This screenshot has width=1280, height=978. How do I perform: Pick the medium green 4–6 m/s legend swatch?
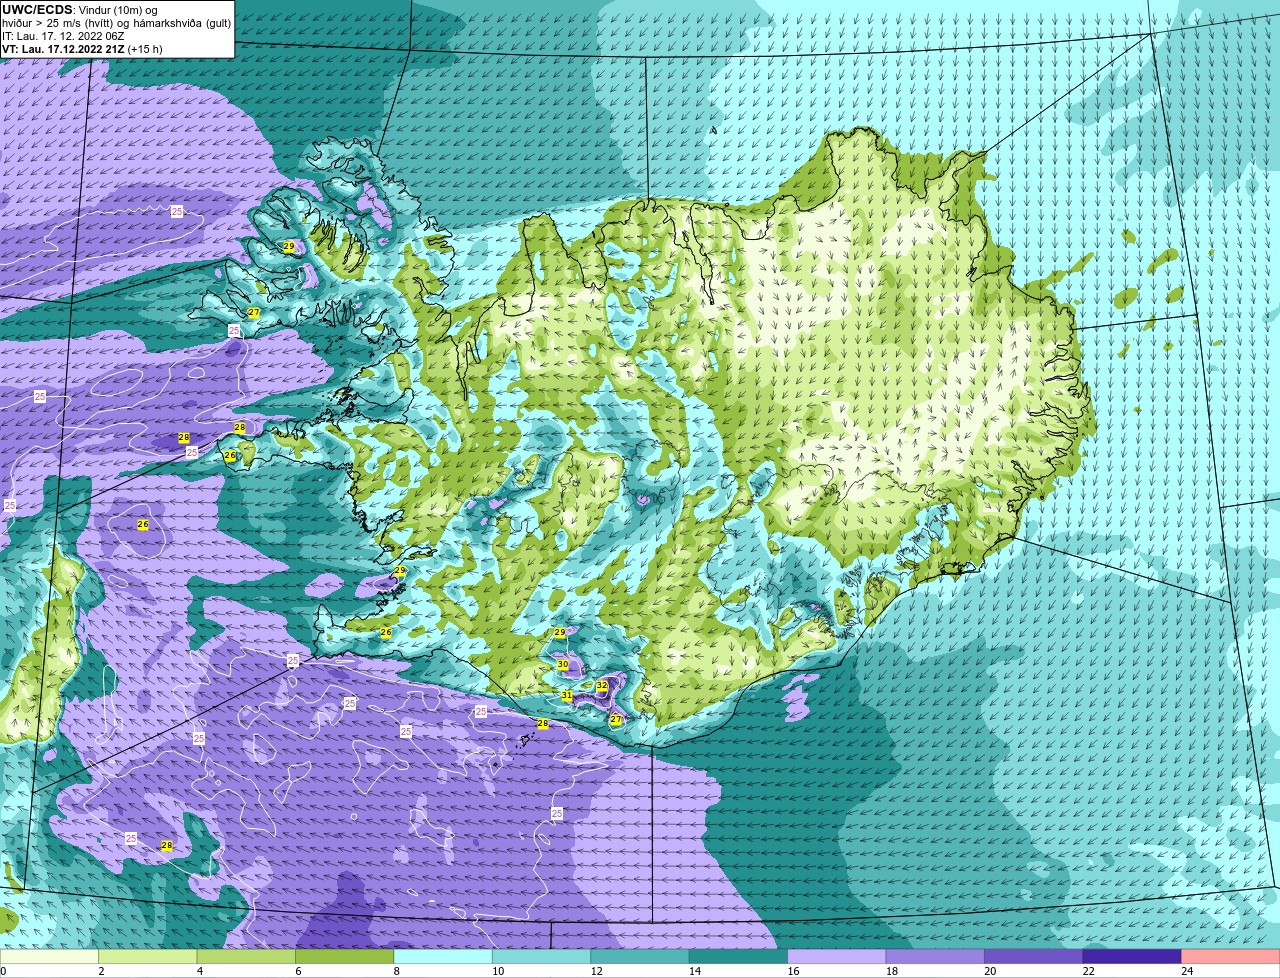tap(247, 957)
